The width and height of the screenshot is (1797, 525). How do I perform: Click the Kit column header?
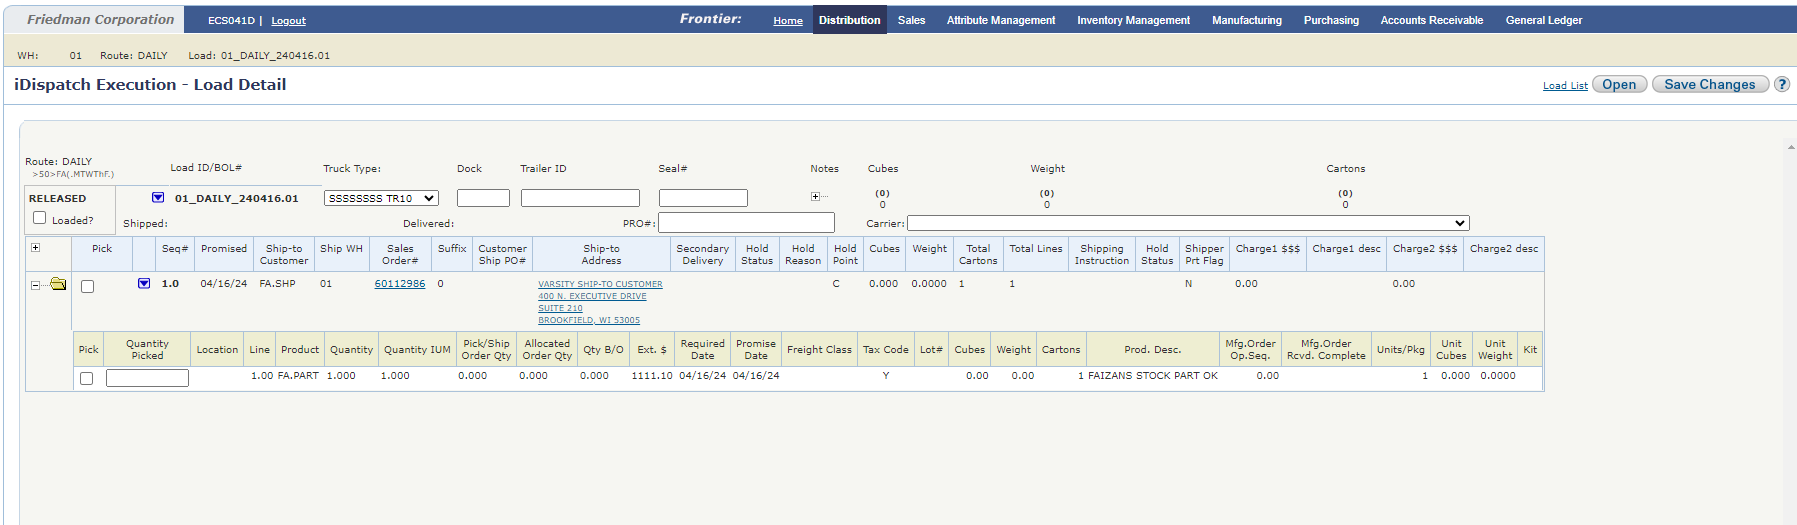(1530, 350)
